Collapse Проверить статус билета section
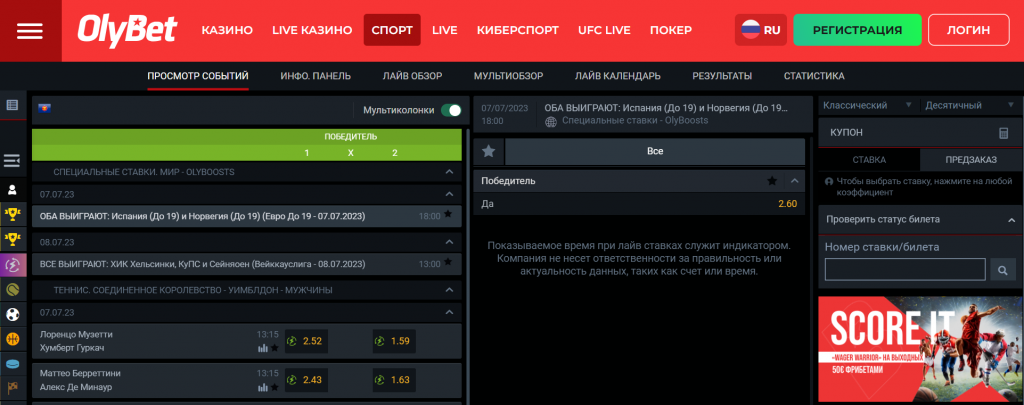This screenshot has width=1024, height=405. (x=1012, y=220)
